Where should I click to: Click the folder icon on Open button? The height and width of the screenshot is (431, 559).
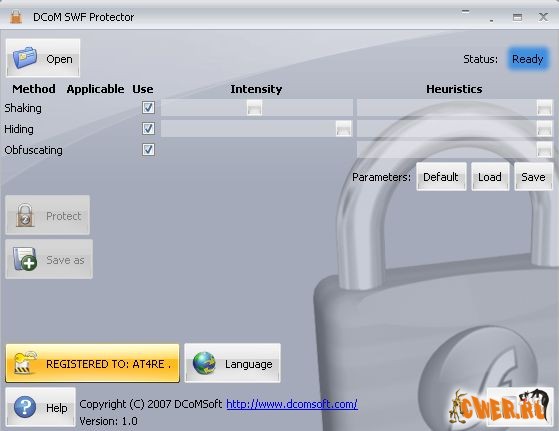24,58
